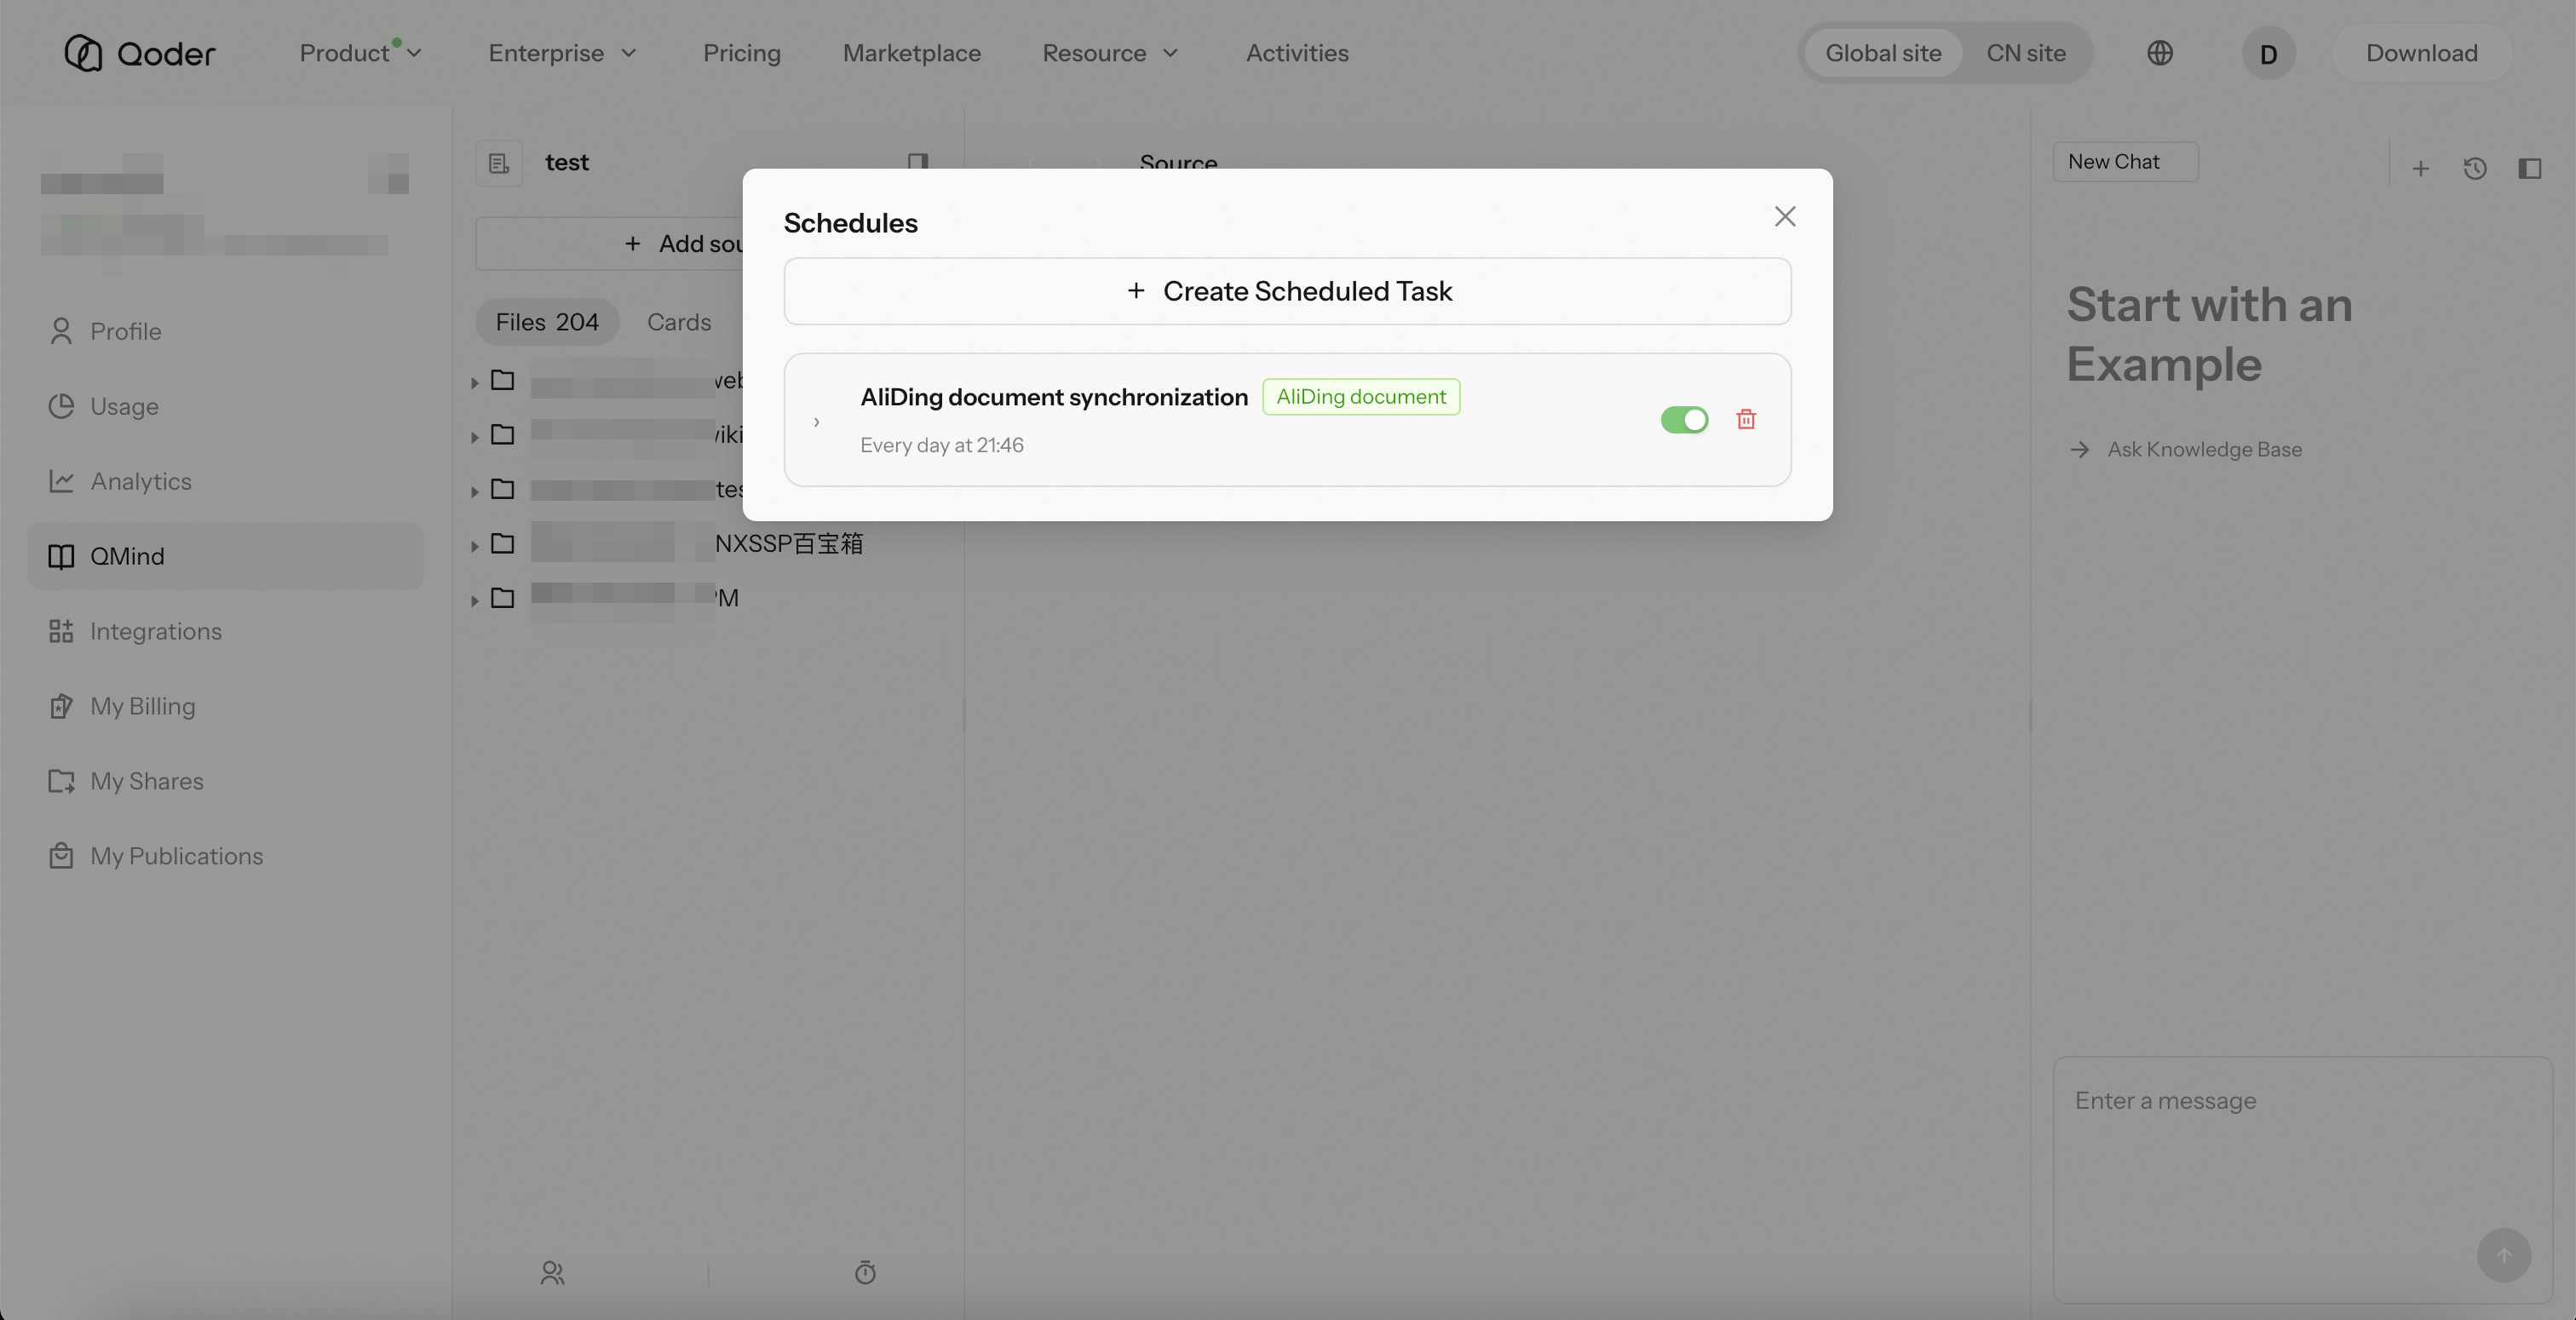
Task: Open the Activities menu item
Action: [x=1297, y=53]
